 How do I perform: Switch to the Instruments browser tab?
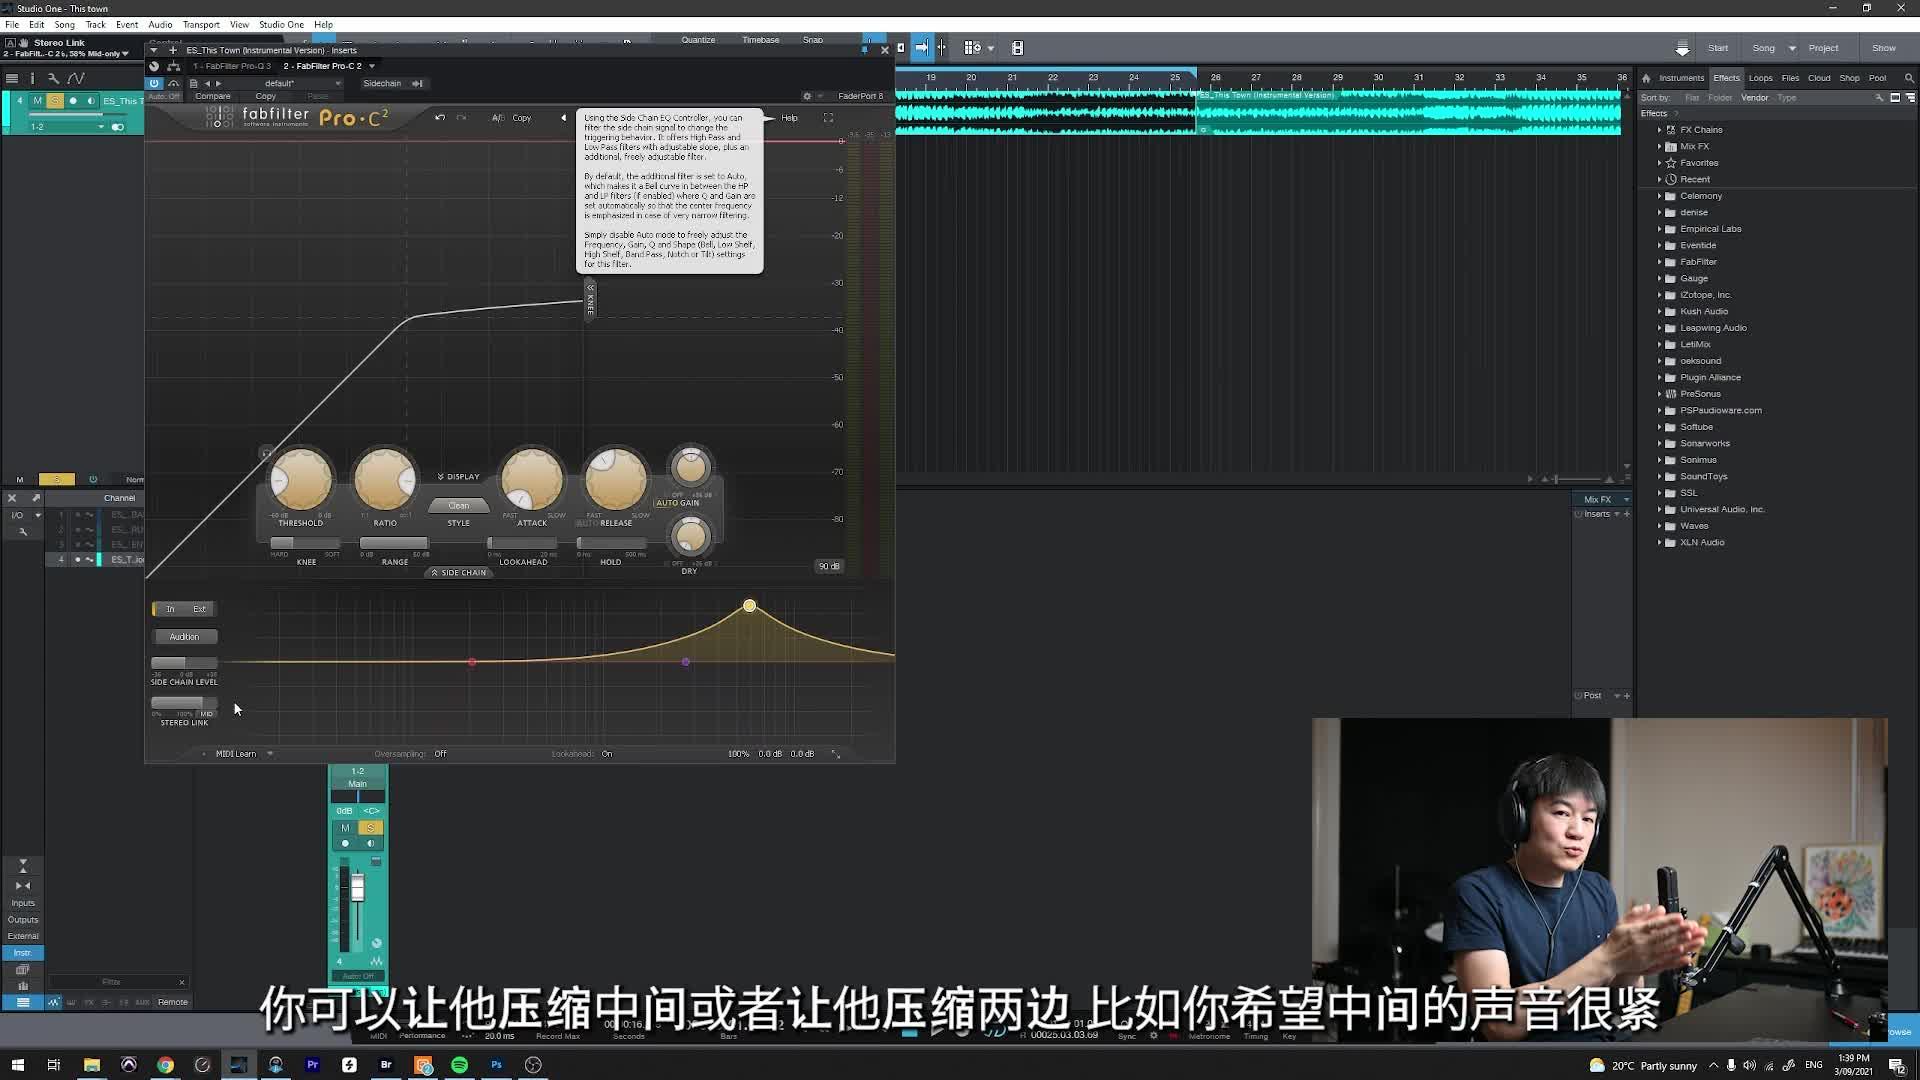(1681, 78)
